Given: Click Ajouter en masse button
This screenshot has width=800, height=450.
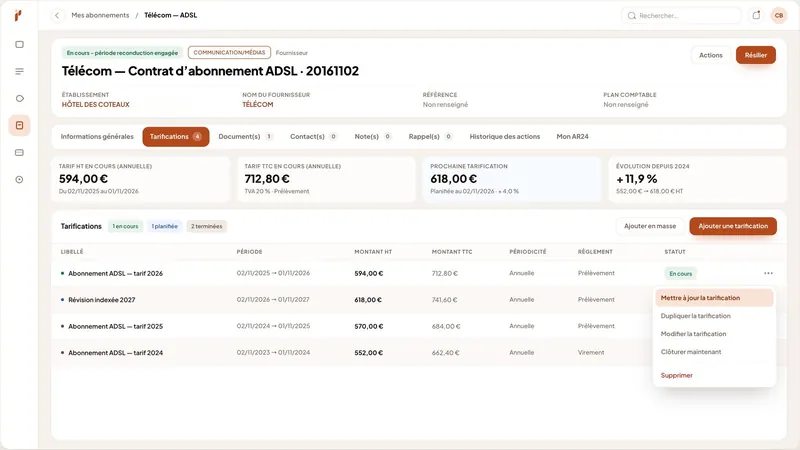Looking at the screenshot, I should [x=649, y=226].
